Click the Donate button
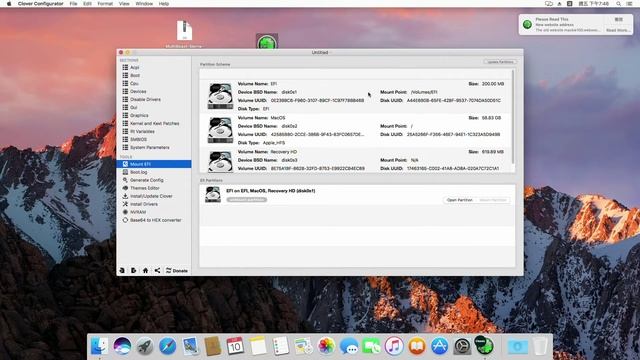This screenshot has width=640, height=360. click(x=177, y=271)
